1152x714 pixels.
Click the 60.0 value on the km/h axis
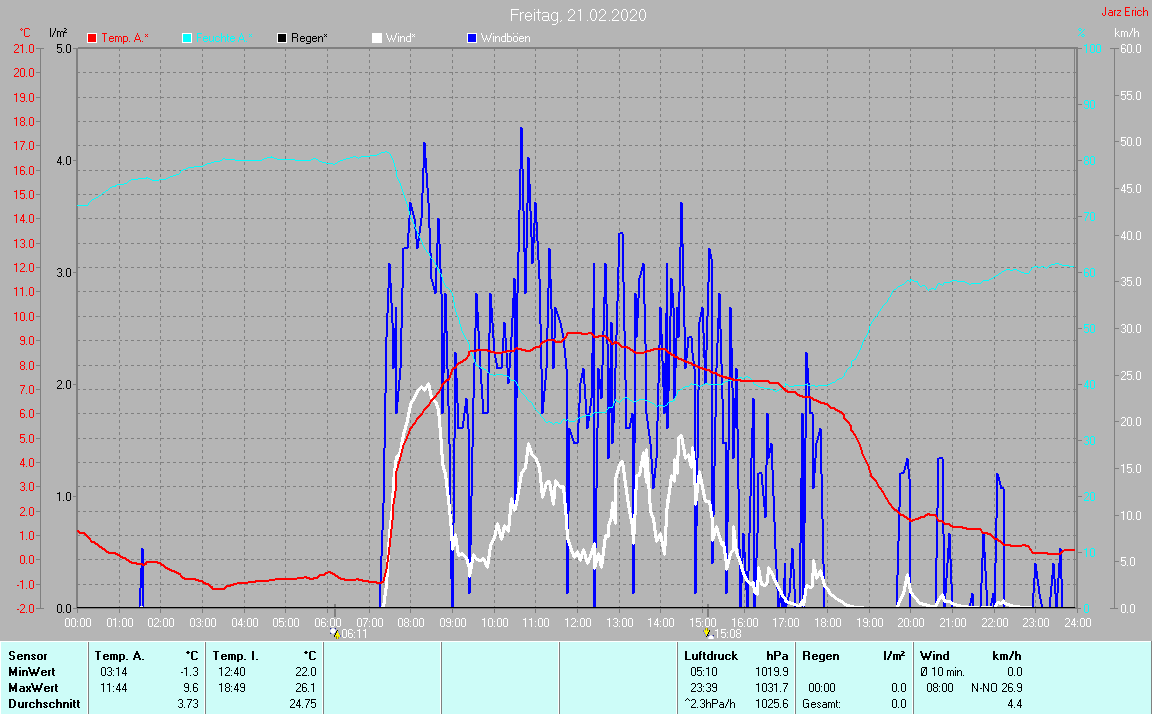1130,48
